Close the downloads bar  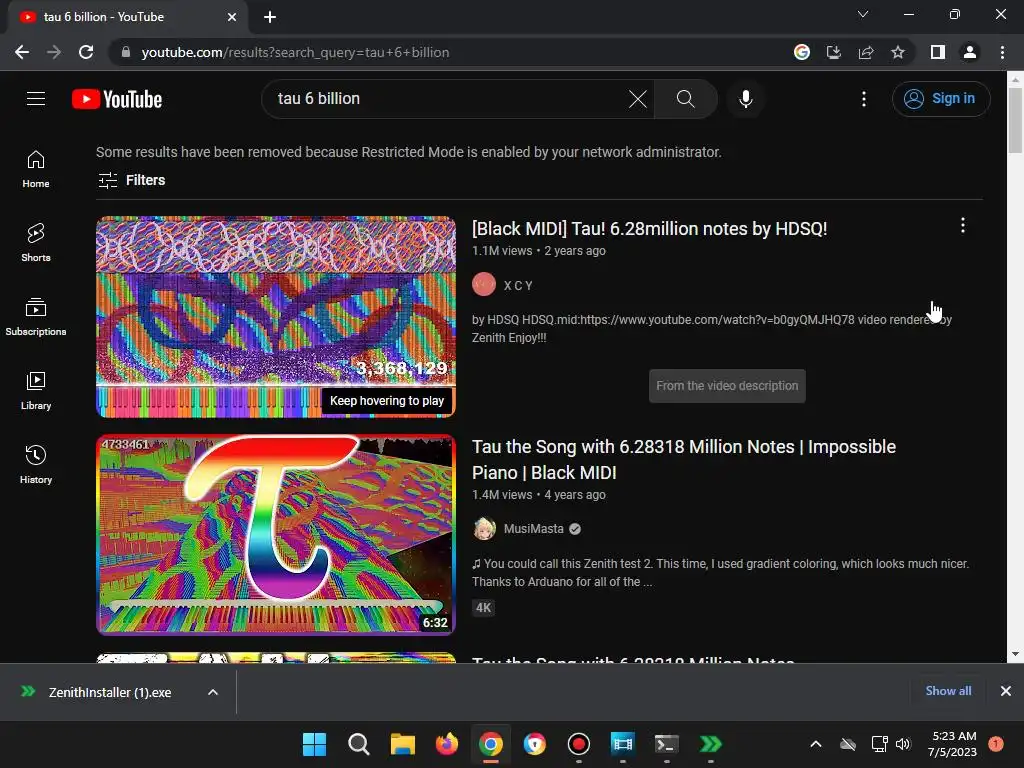1006,691
